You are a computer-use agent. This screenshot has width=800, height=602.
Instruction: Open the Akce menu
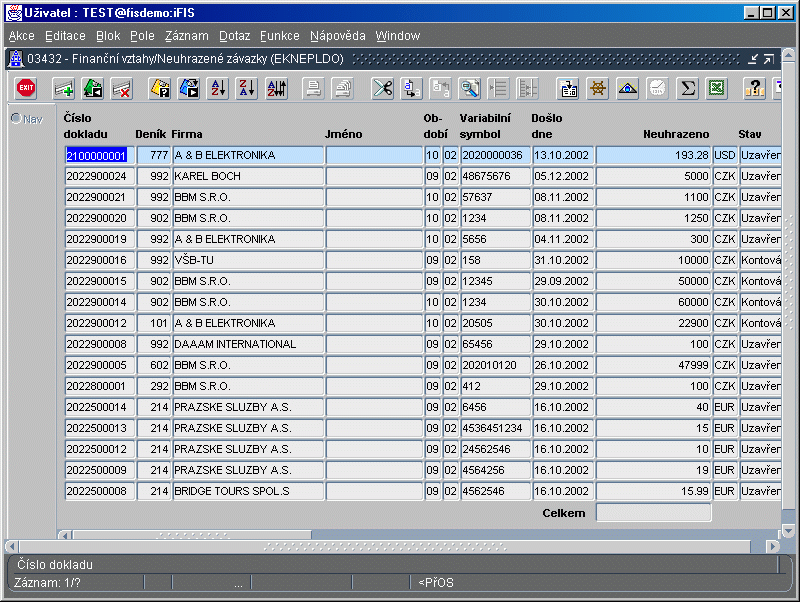[21, 36]
